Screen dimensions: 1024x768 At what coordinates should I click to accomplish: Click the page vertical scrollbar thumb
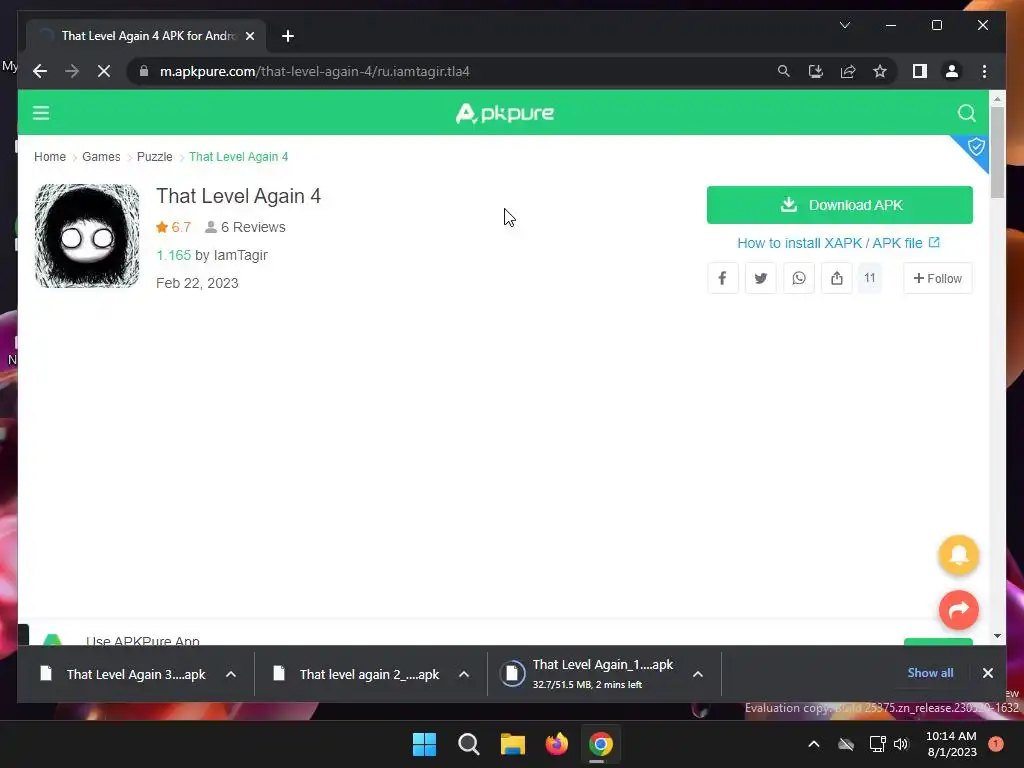997,152
